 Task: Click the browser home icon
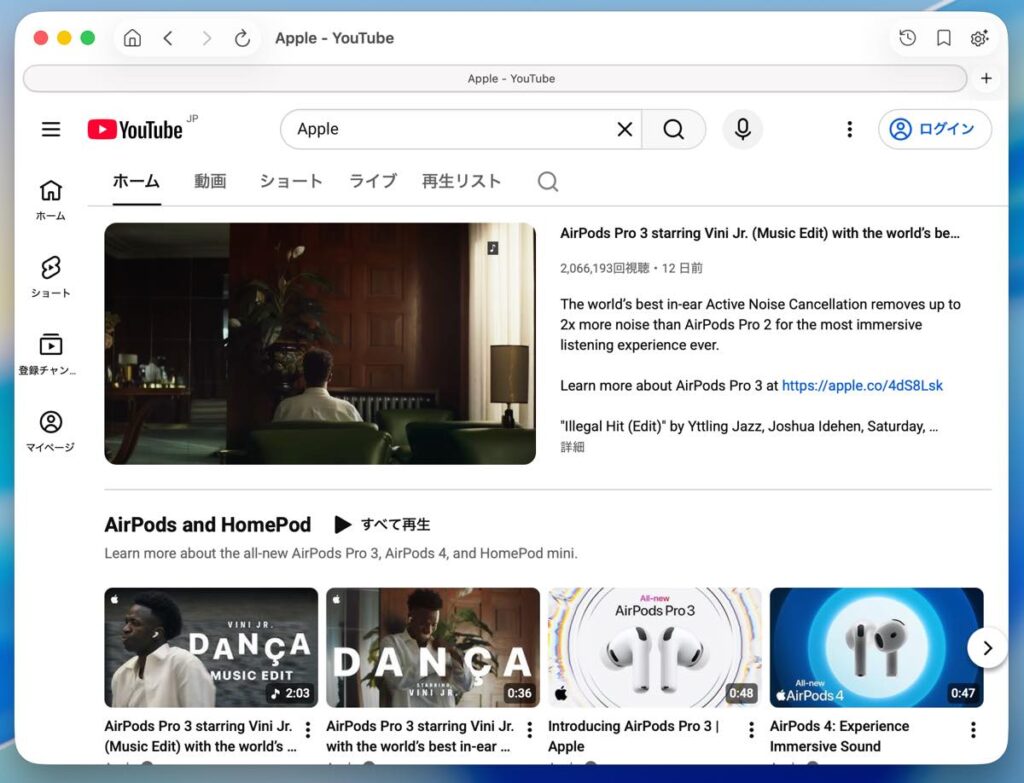coord(132,38)
